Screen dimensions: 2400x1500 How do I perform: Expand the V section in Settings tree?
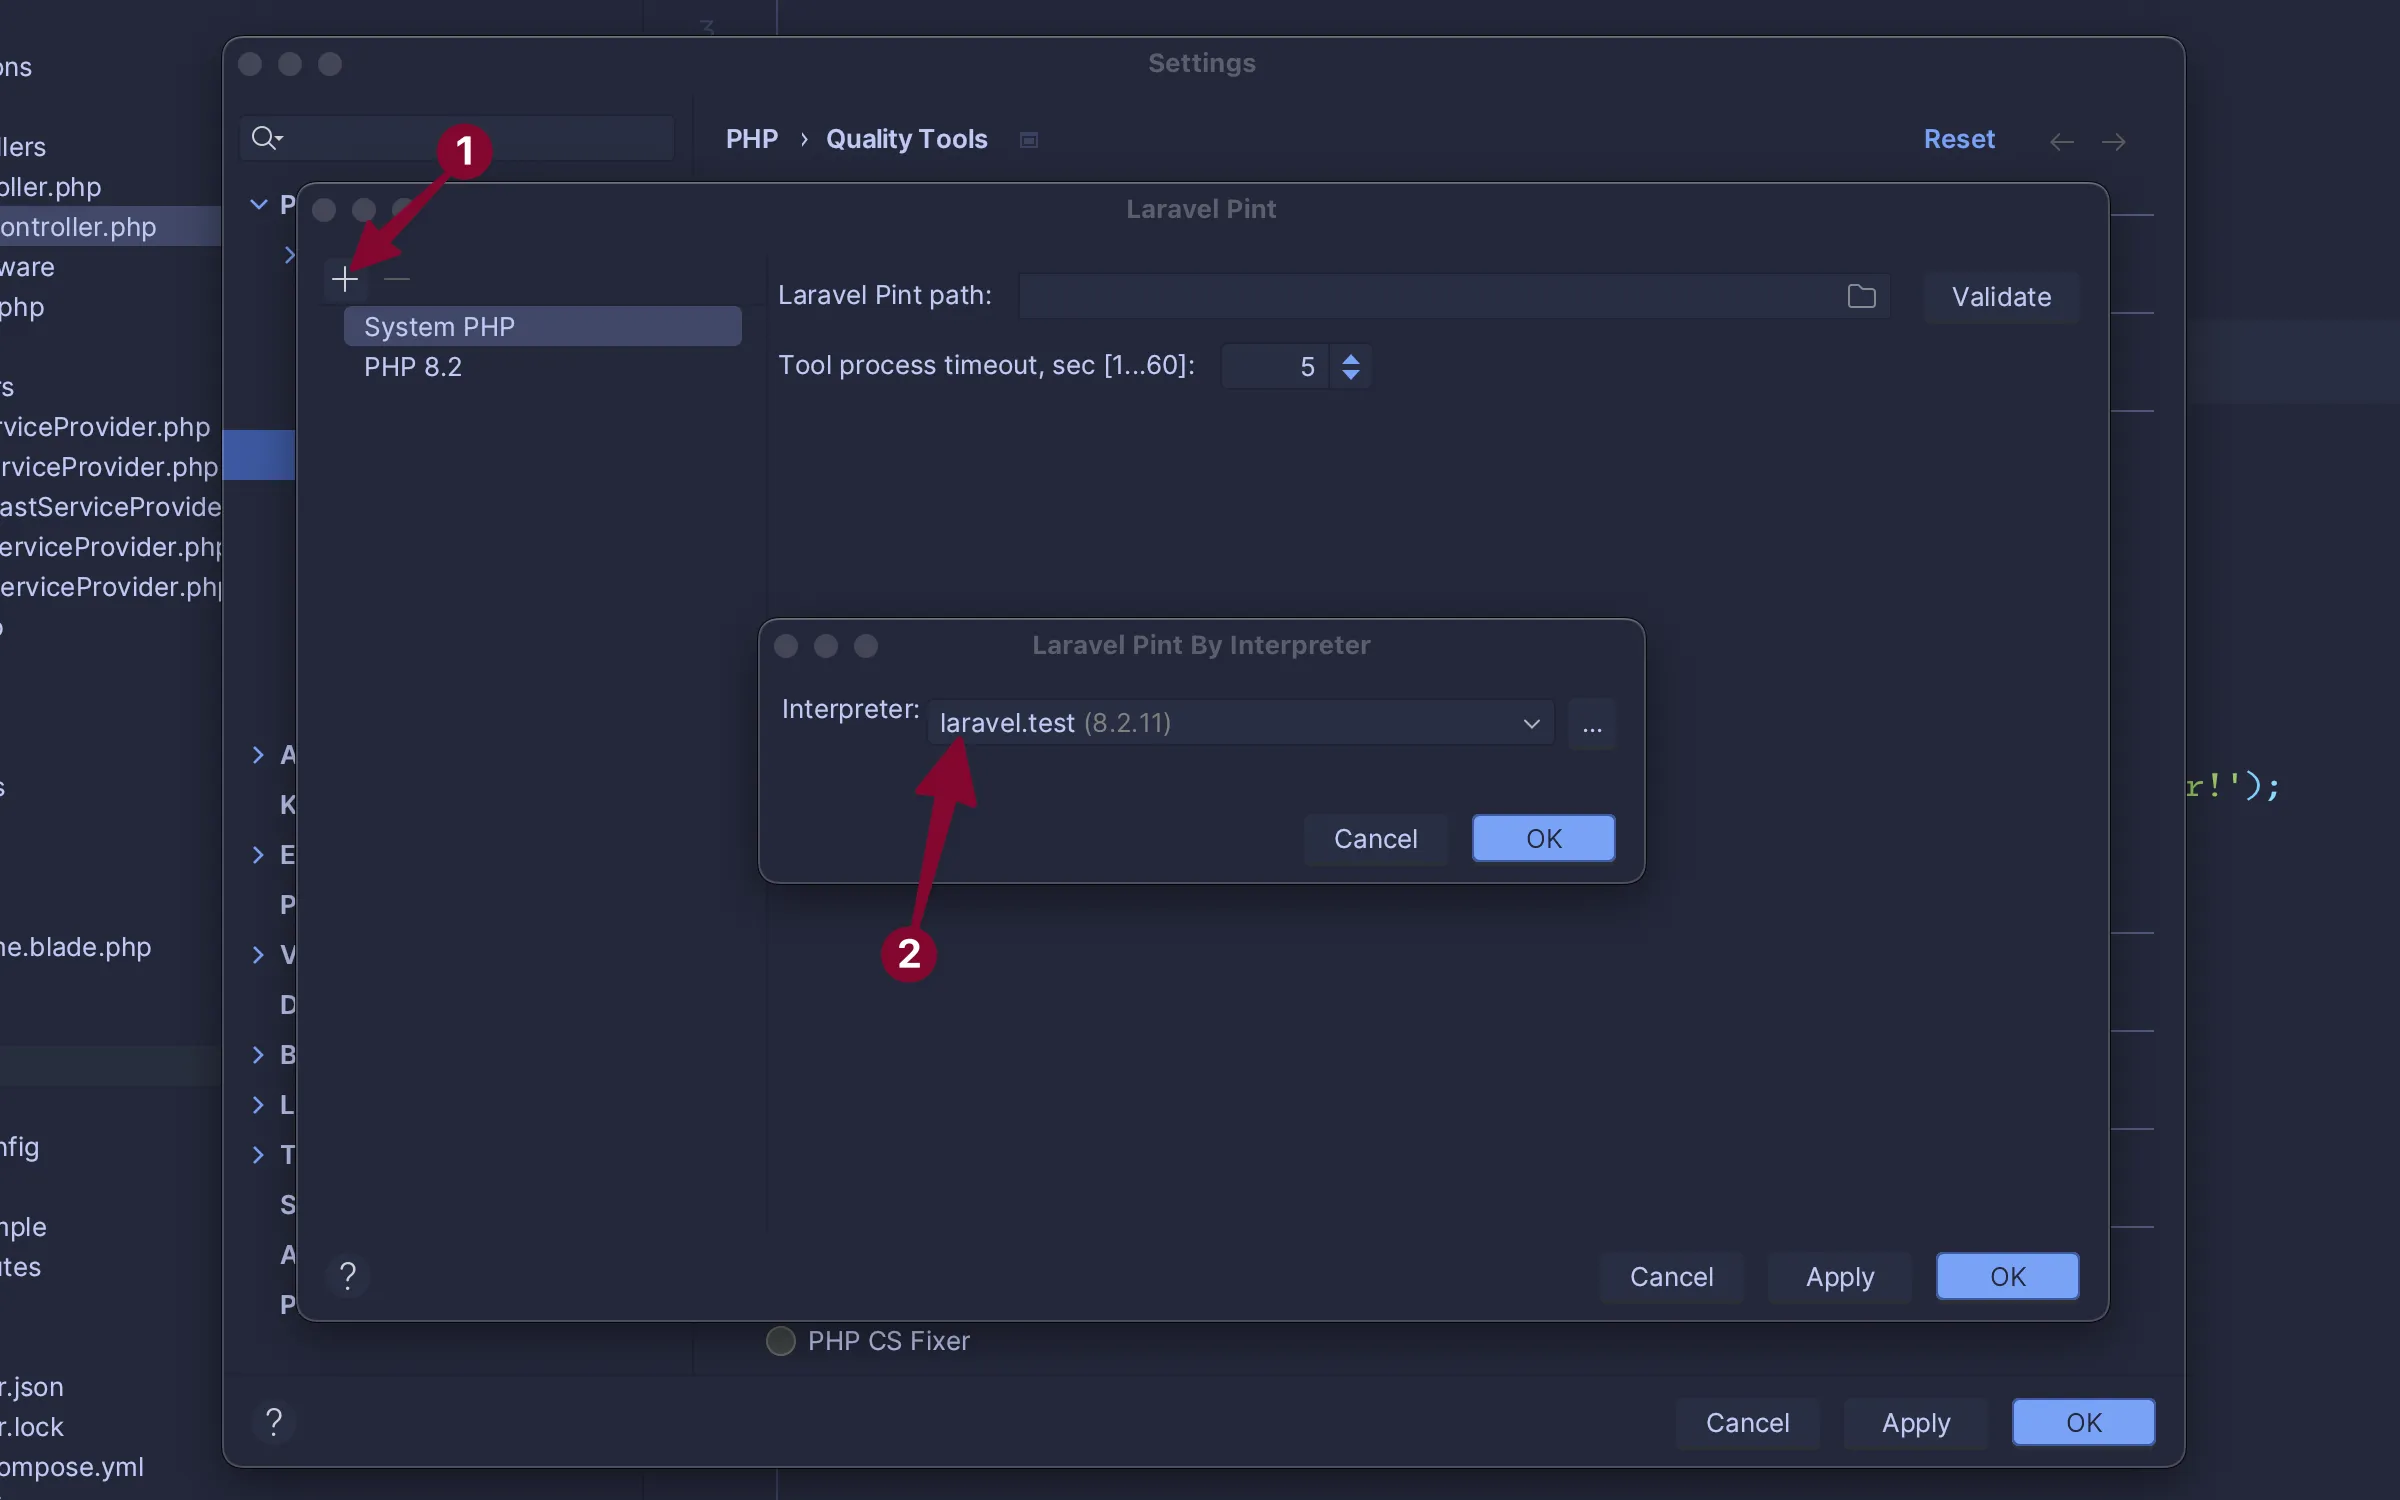(258, 955)
